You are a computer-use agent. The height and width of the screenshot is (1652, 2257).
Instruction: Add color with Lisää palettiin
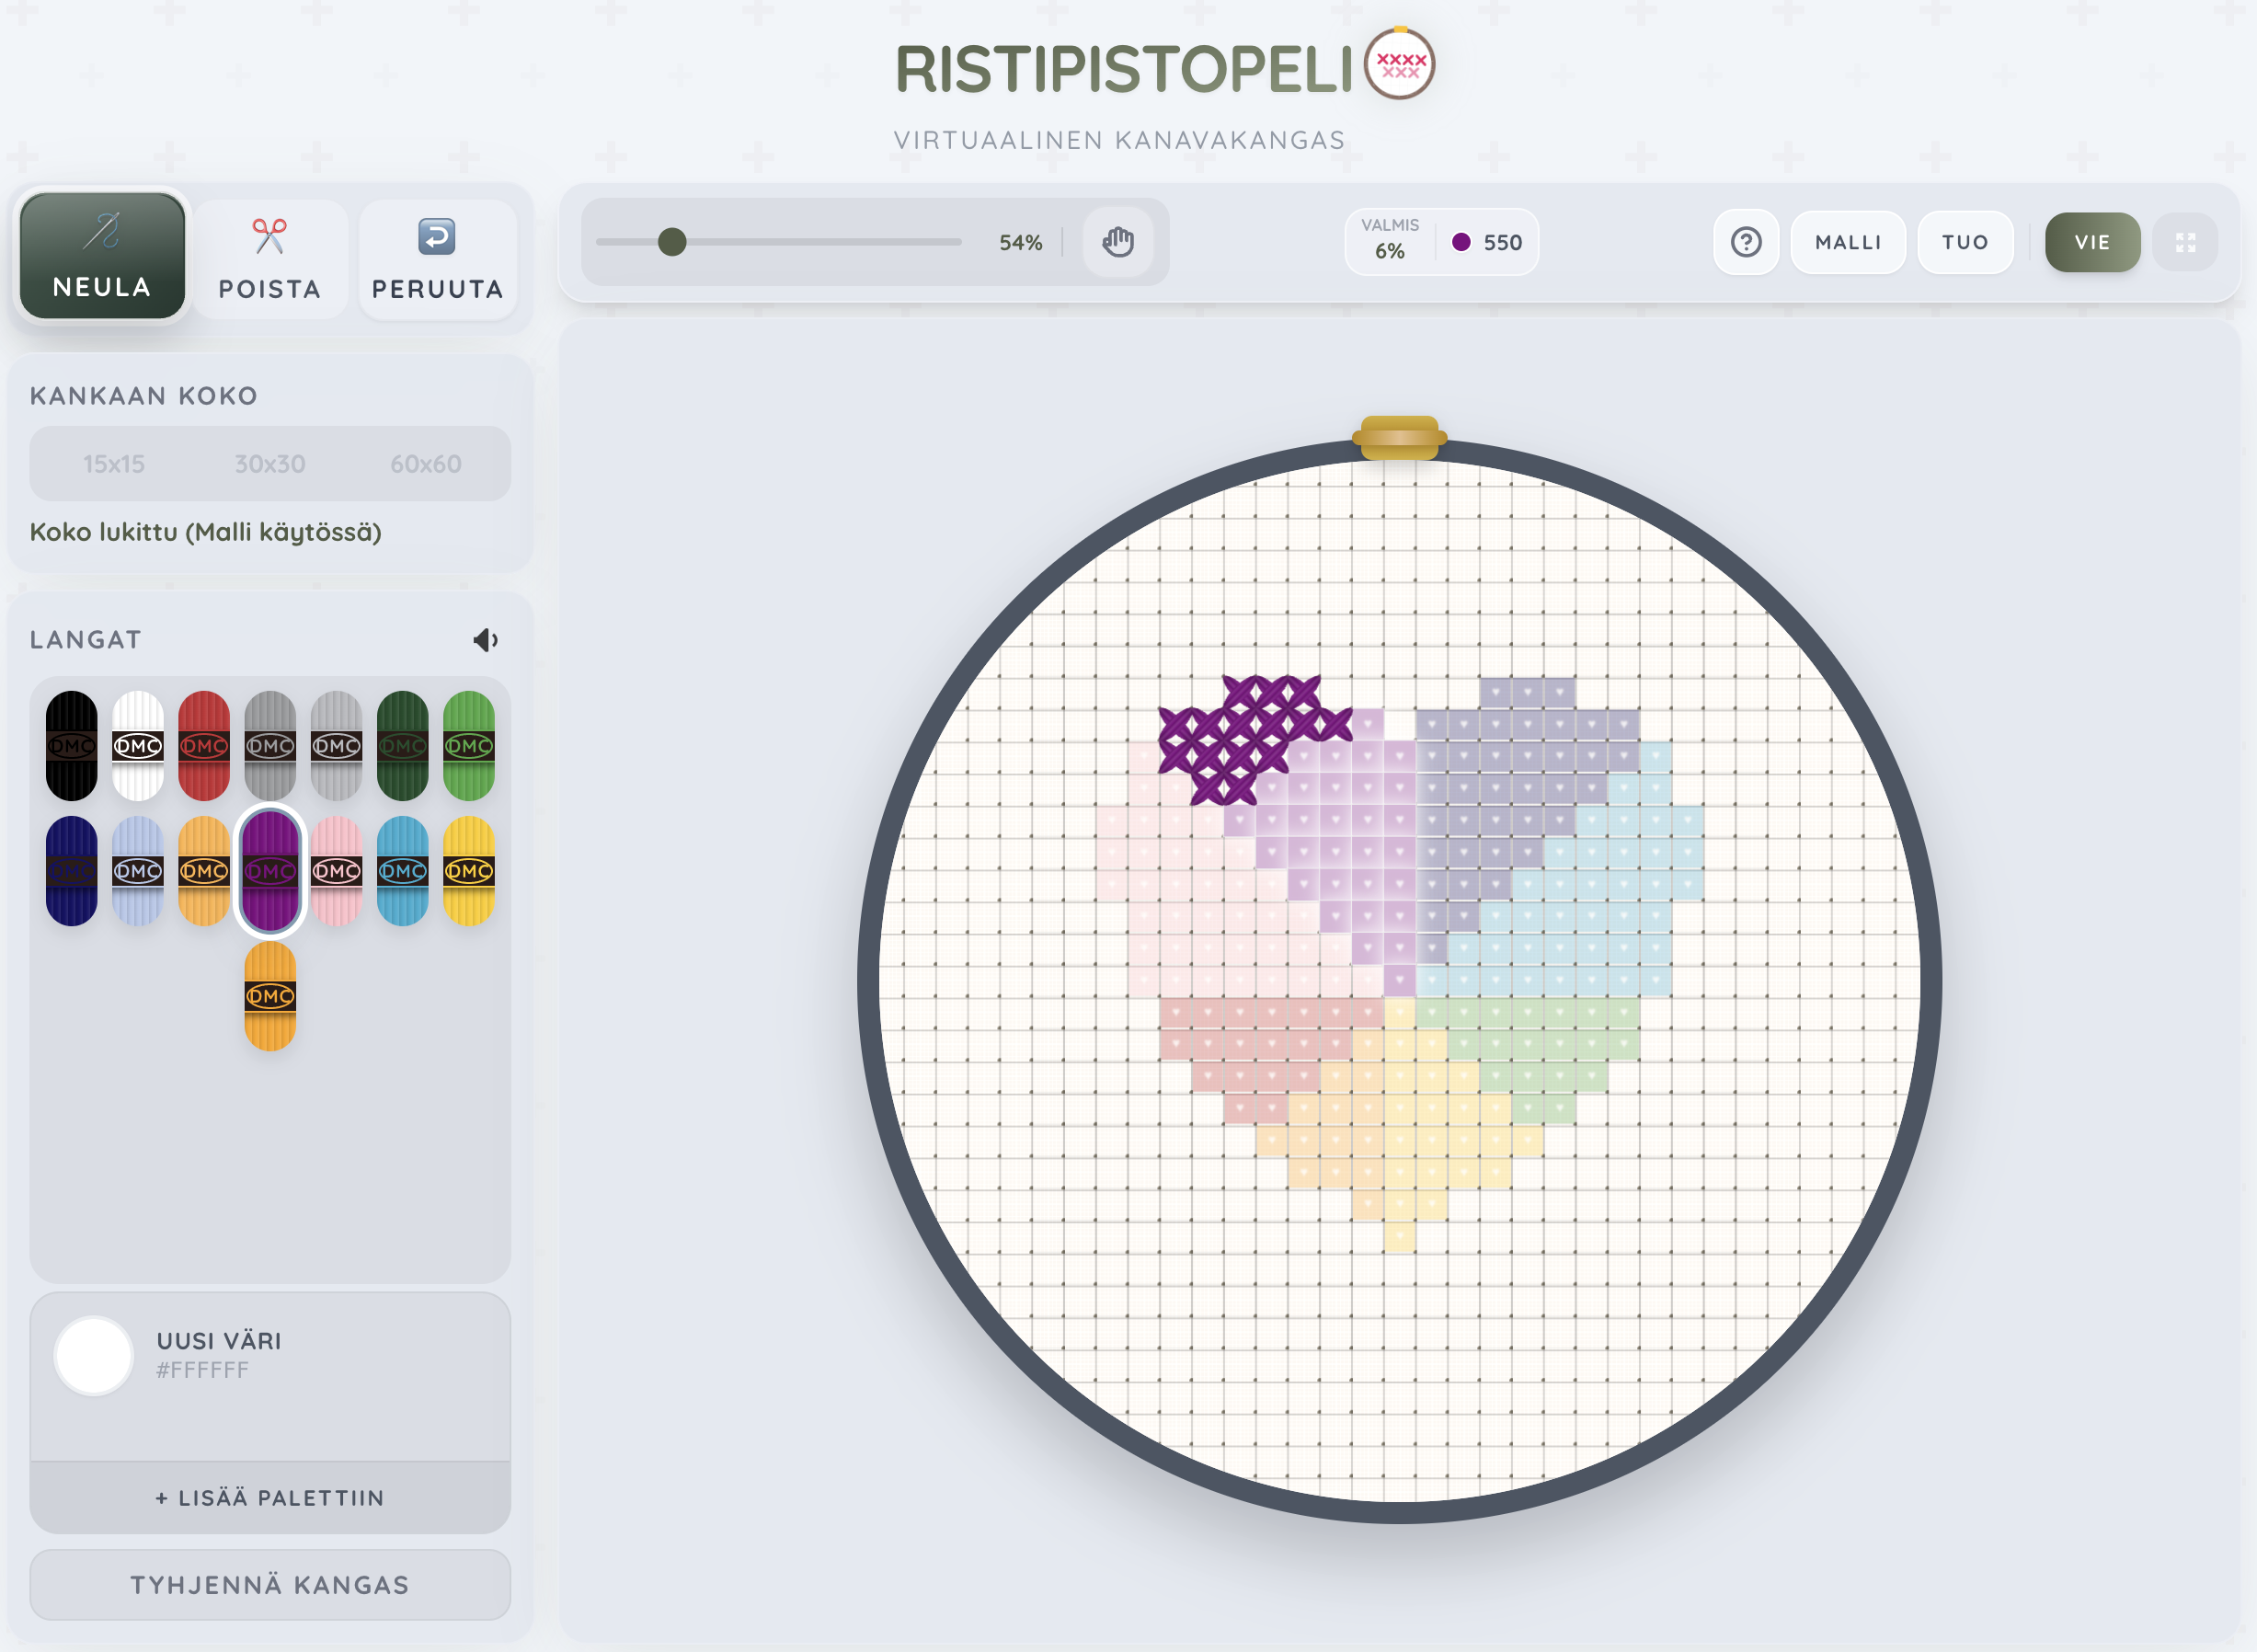click(270, 1497)
